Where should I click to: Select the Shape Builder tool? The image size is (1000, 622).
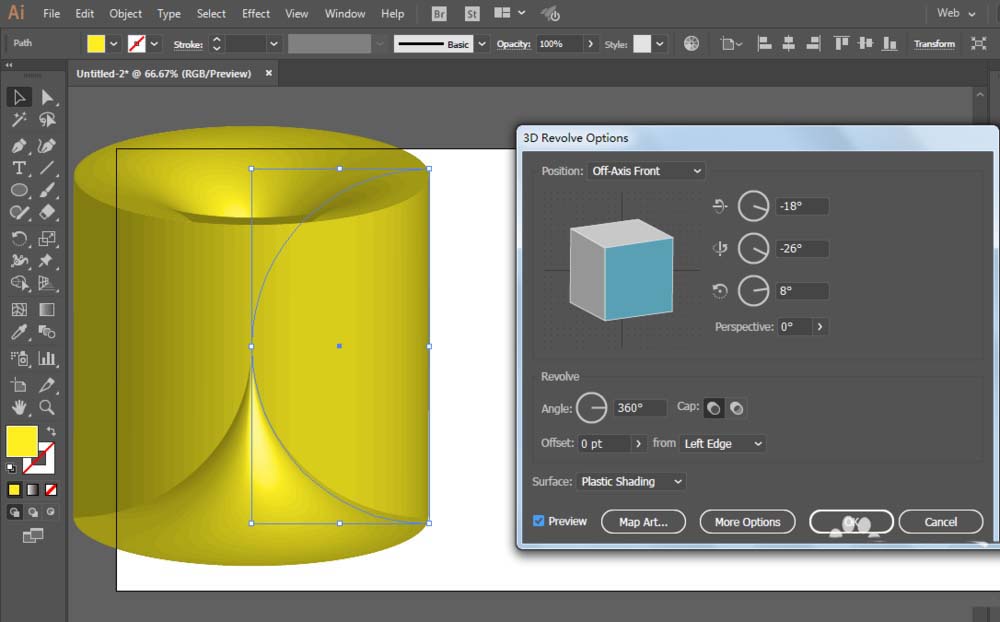click(19, 283)
